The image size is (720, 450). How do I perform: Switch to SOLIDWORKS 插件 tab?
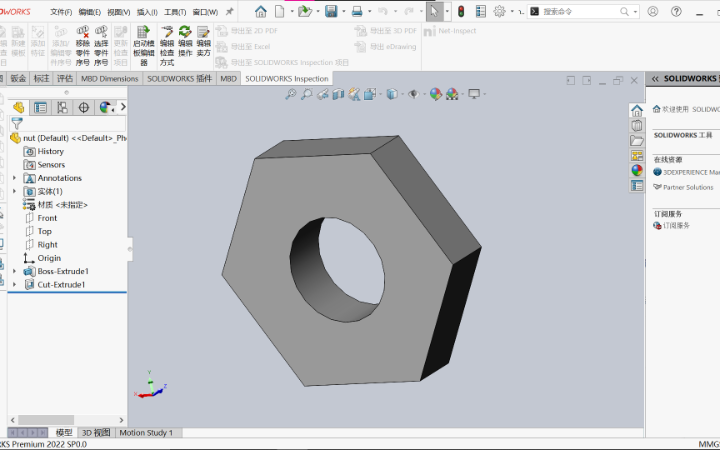(179, 79)
